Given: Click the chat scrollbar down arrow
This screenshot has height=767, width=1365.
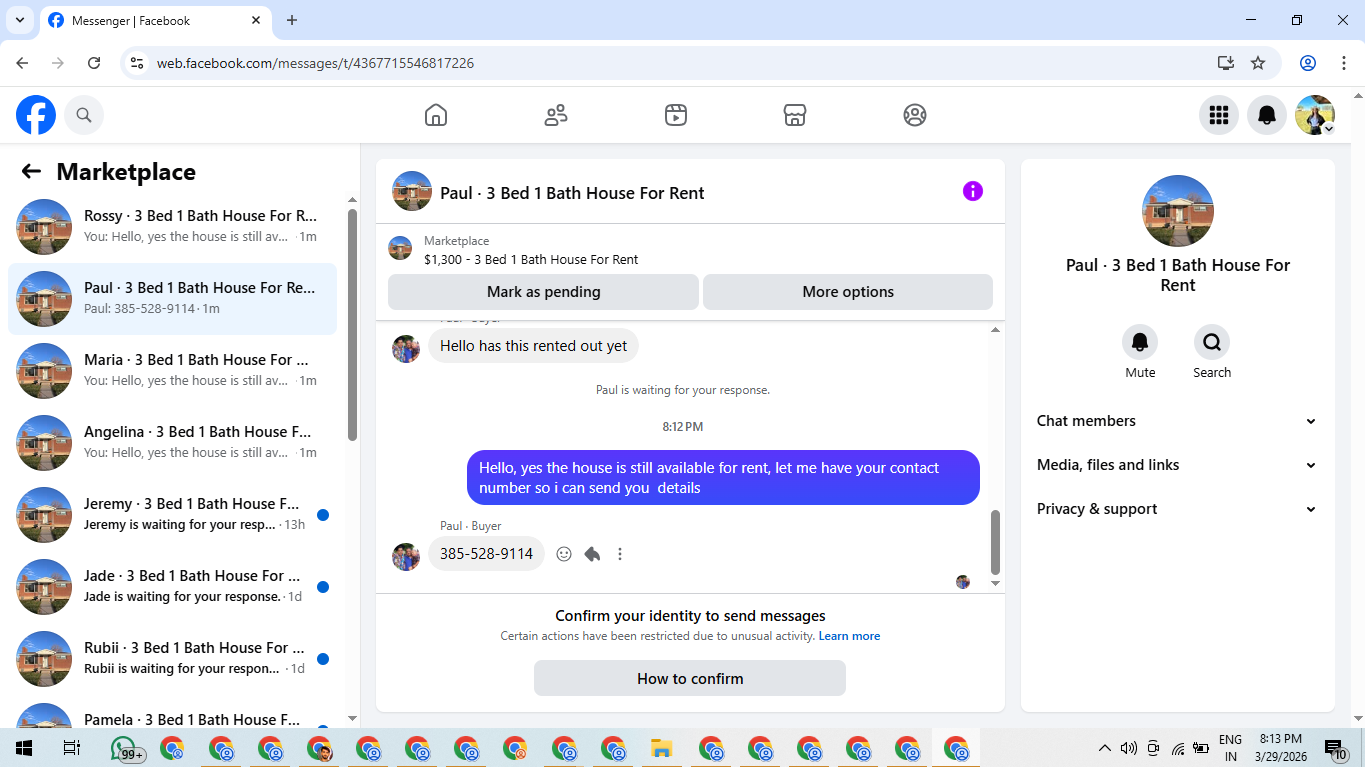Looking at the screenshot, I should coord(995,583).
